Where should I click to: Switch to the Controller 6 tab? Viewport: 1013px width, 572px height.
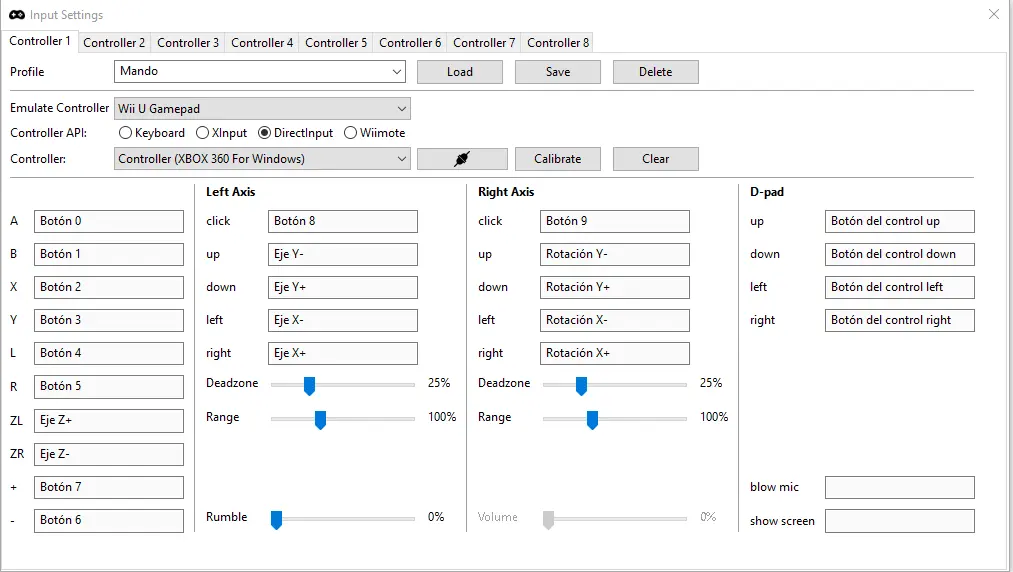(410, 43)
